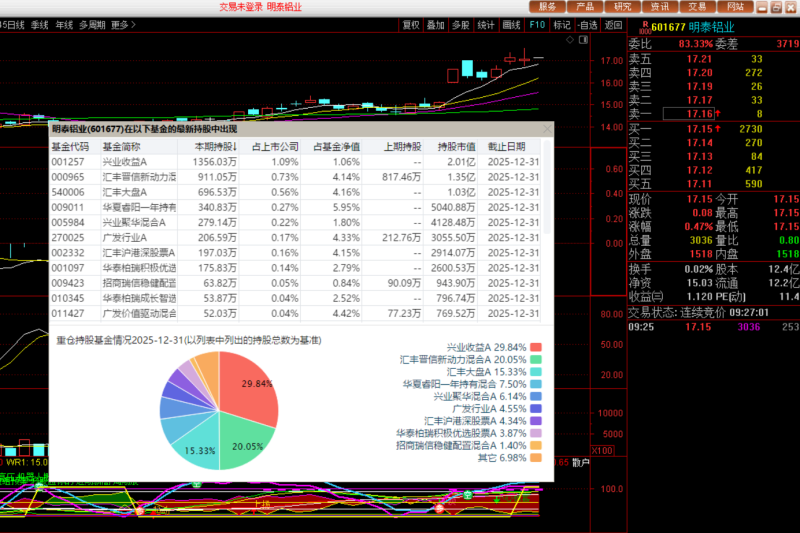
Task: Click the X100 volume unit label
Action: tap(602, 451)
